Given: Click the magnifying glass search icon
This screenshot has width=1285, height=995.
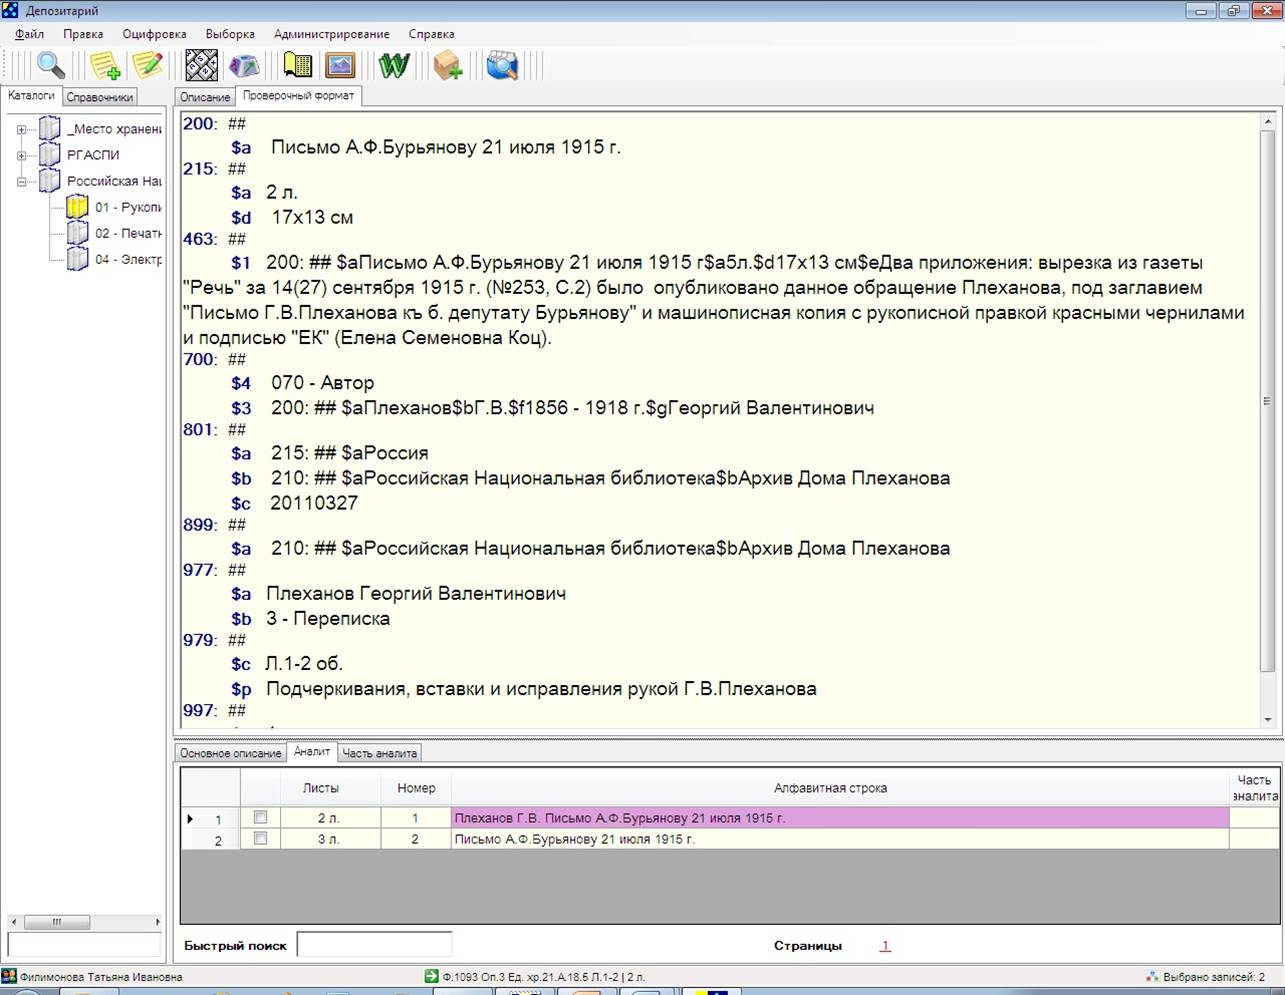Looking at the screenshot, I should coord(50,66).
